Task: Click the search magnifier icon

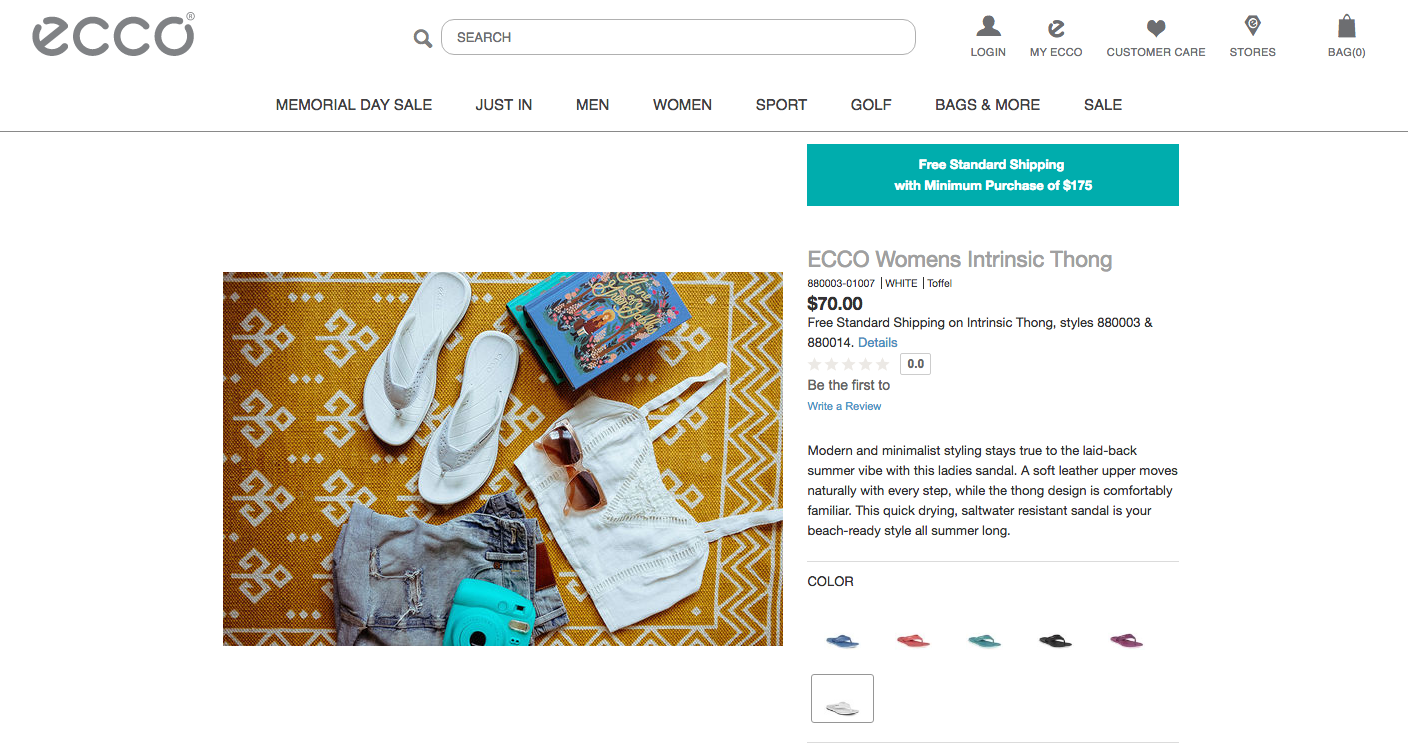Action: 423,38
